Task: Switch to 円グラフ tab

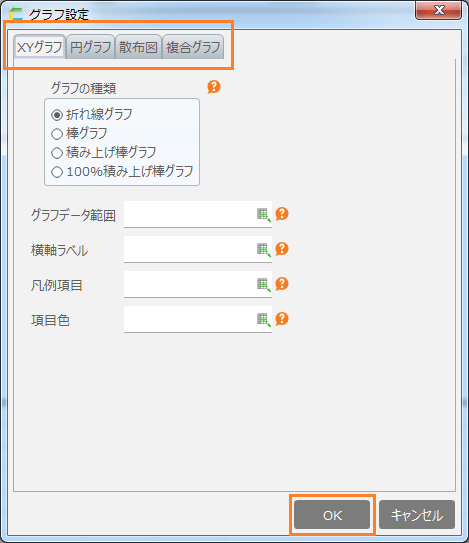Action: click(x=90, y=47)
